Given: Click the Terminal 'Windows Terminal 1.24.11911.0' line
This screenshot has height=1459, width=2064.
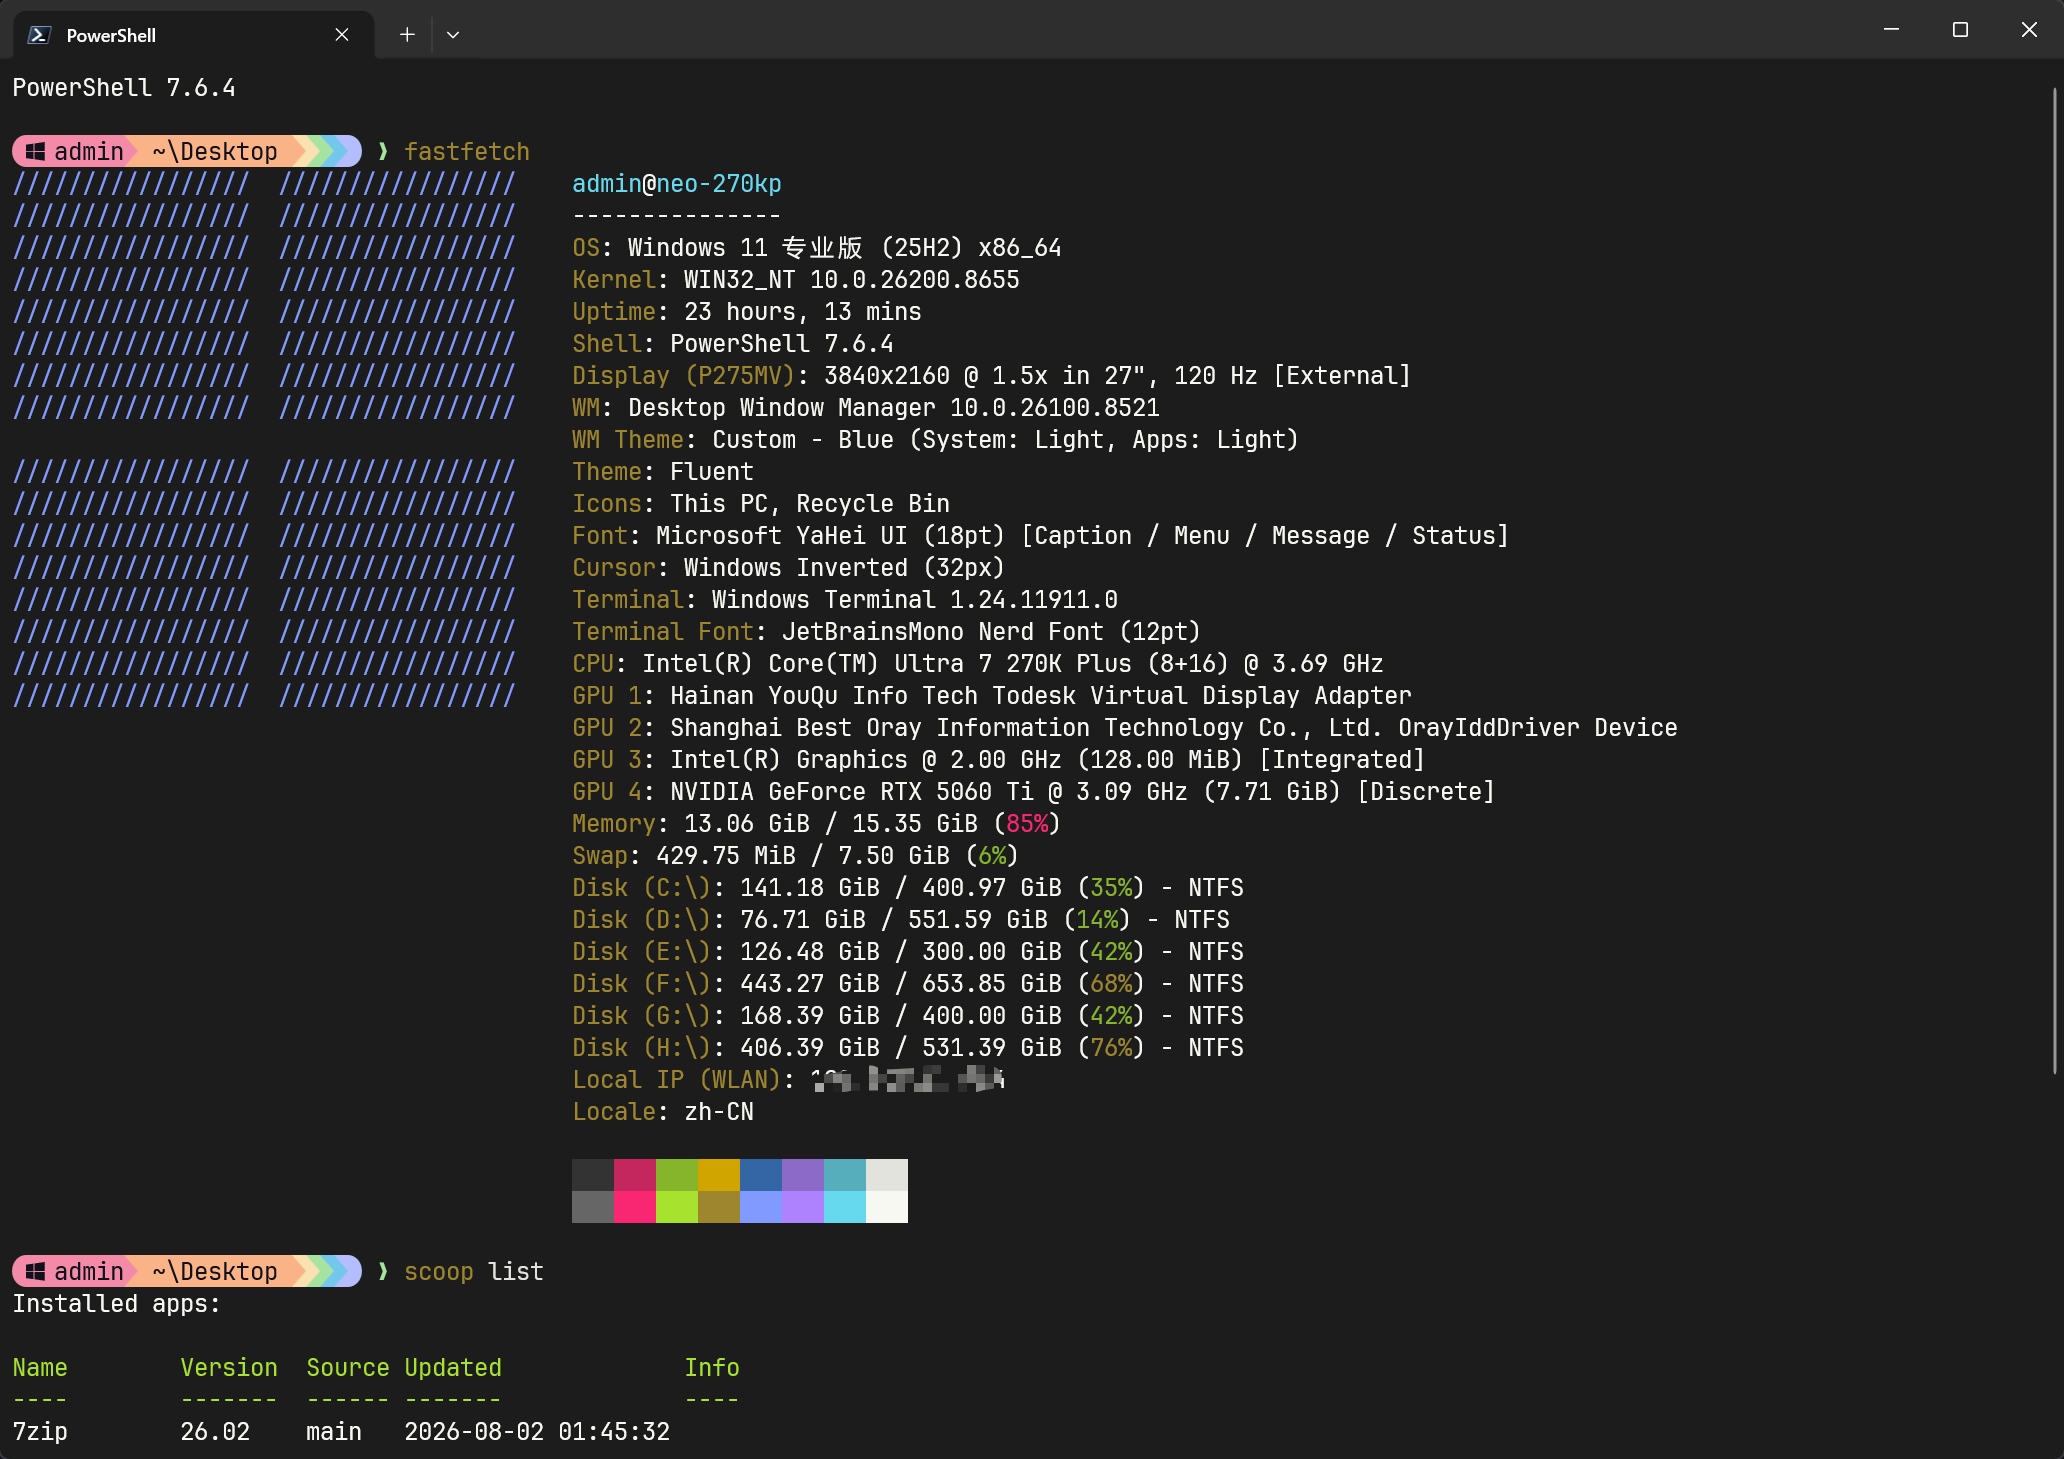Looking at the screenshot, I should tap(845, 599).
